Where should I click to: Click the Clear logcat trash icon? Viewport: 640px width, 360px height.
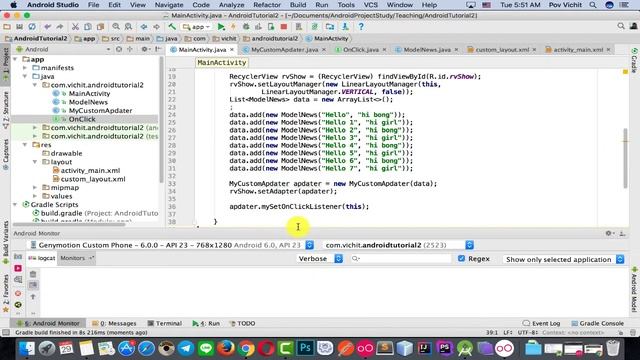click(33, 274)
